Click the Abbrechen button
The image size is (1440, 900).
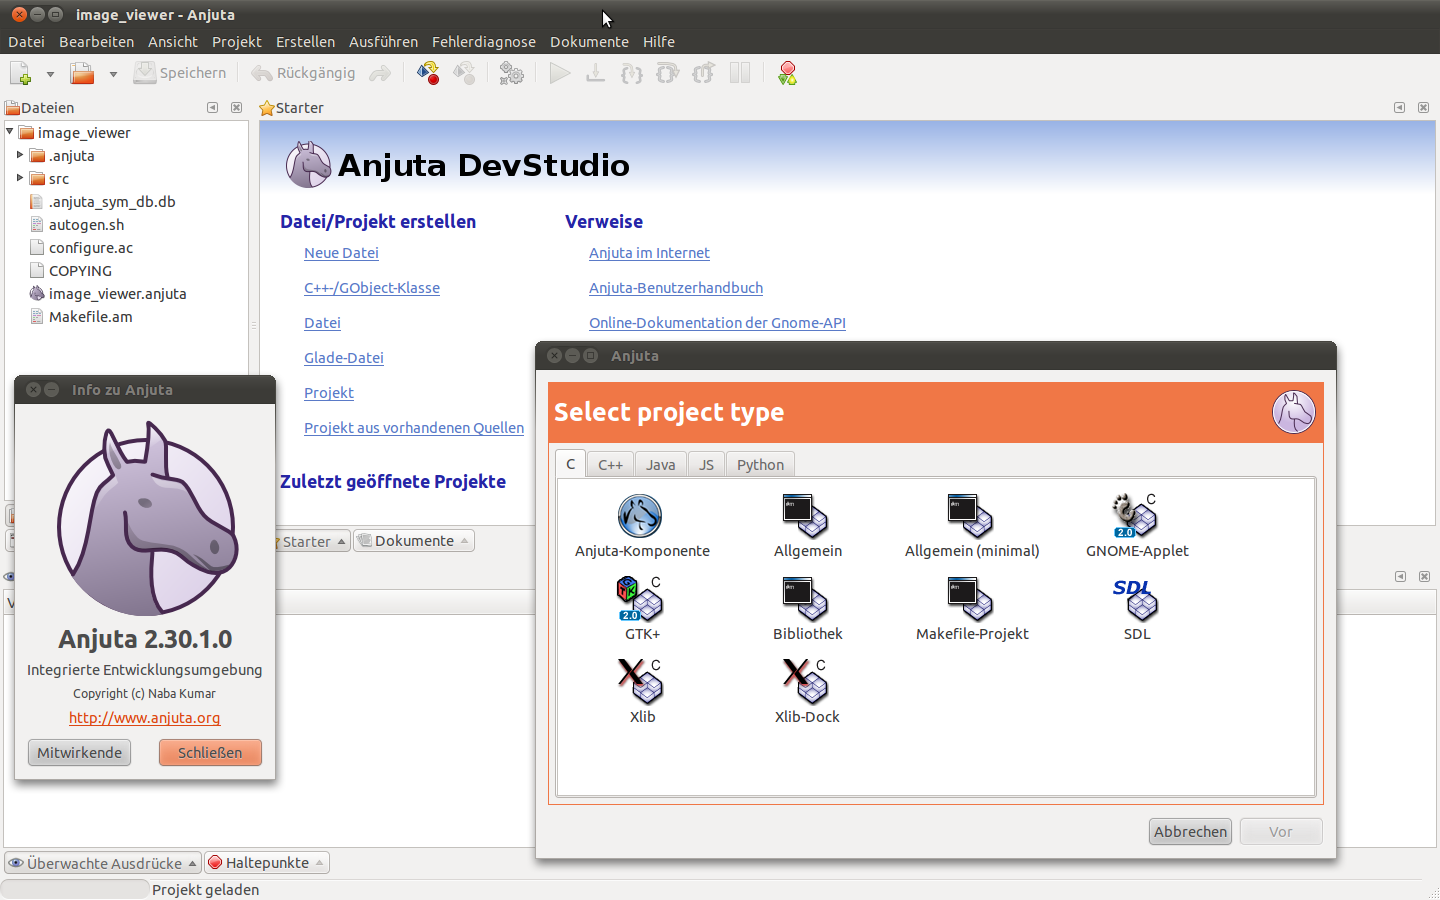pyautogui.click(x=1190, y=832)
